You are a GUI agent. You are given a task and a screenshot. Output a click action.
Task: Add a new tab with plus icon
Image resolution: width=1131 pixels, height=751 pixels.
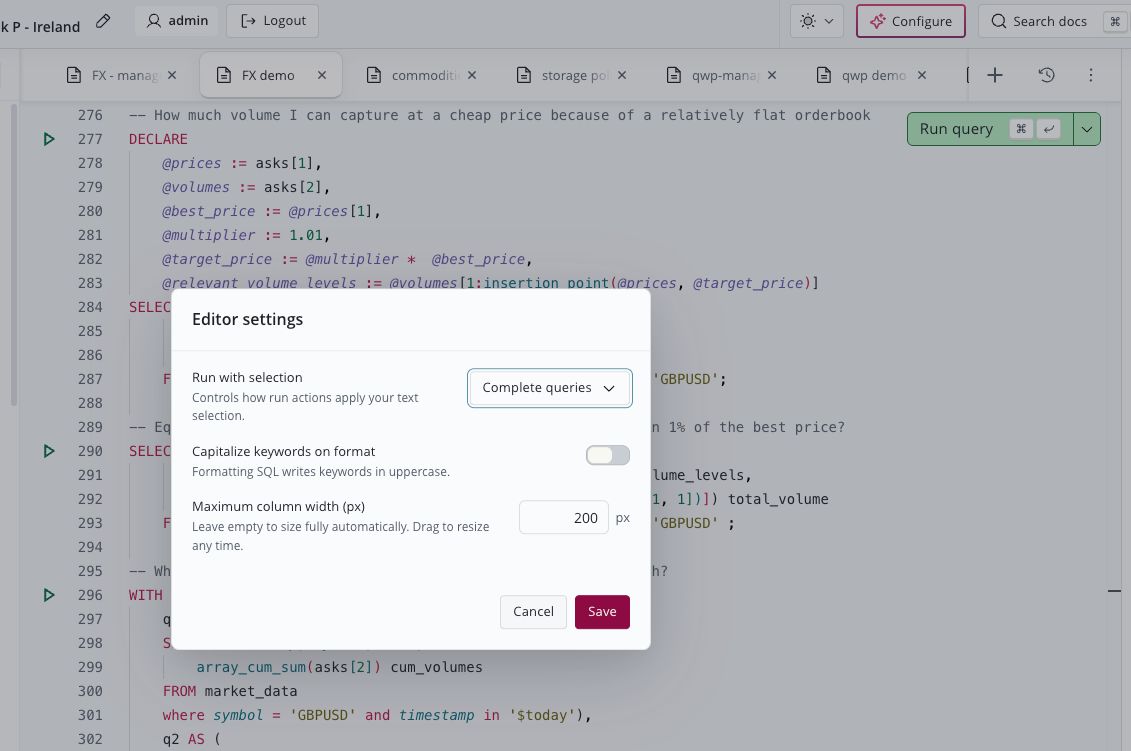[x=995, y=75]
